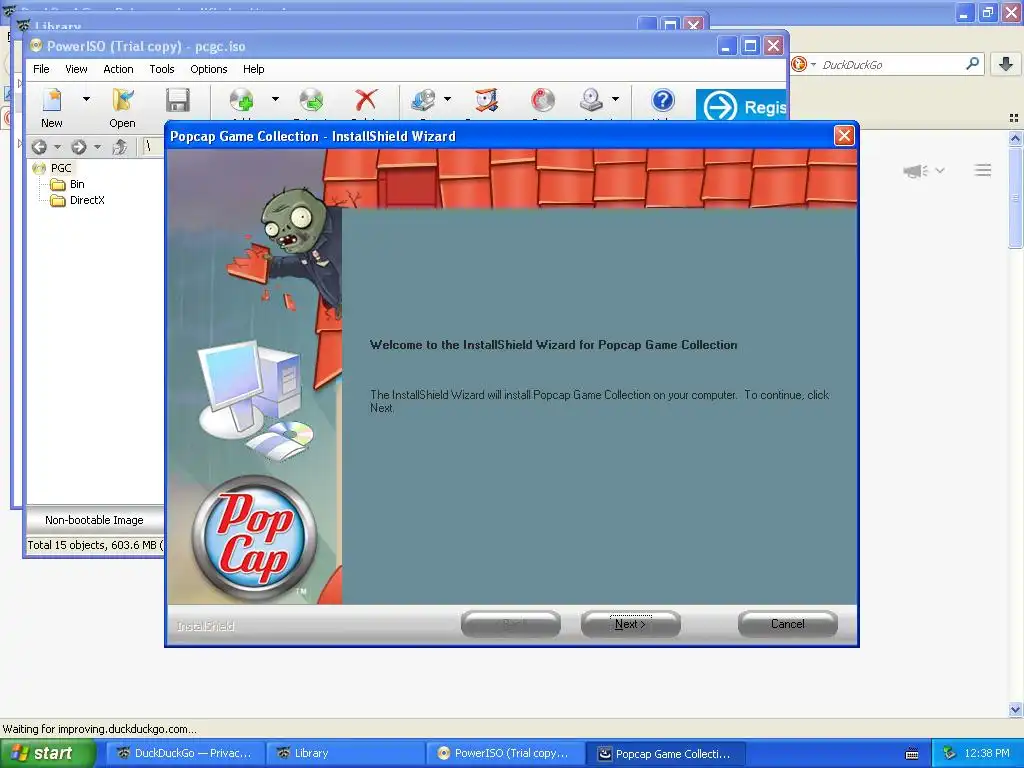This screenshot has height=768, width=1024.
Task: Click the Forward navigation arrow in PowerISO
Action: [x=78, y=147]
